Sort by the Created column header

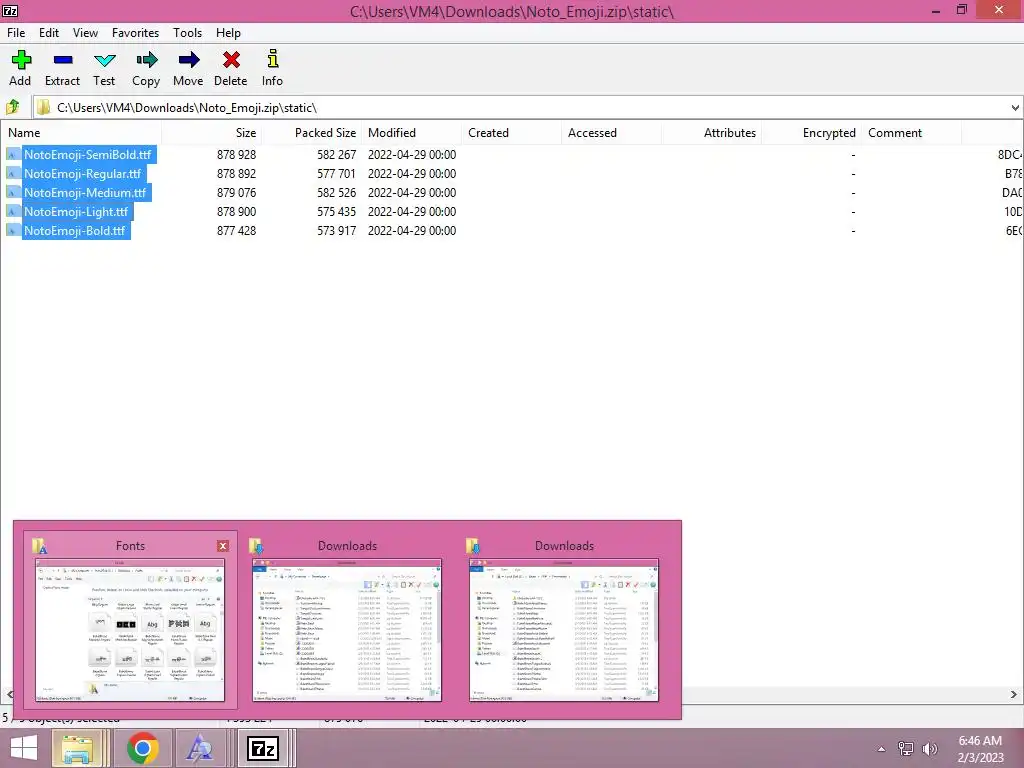(x=511, y=133)
